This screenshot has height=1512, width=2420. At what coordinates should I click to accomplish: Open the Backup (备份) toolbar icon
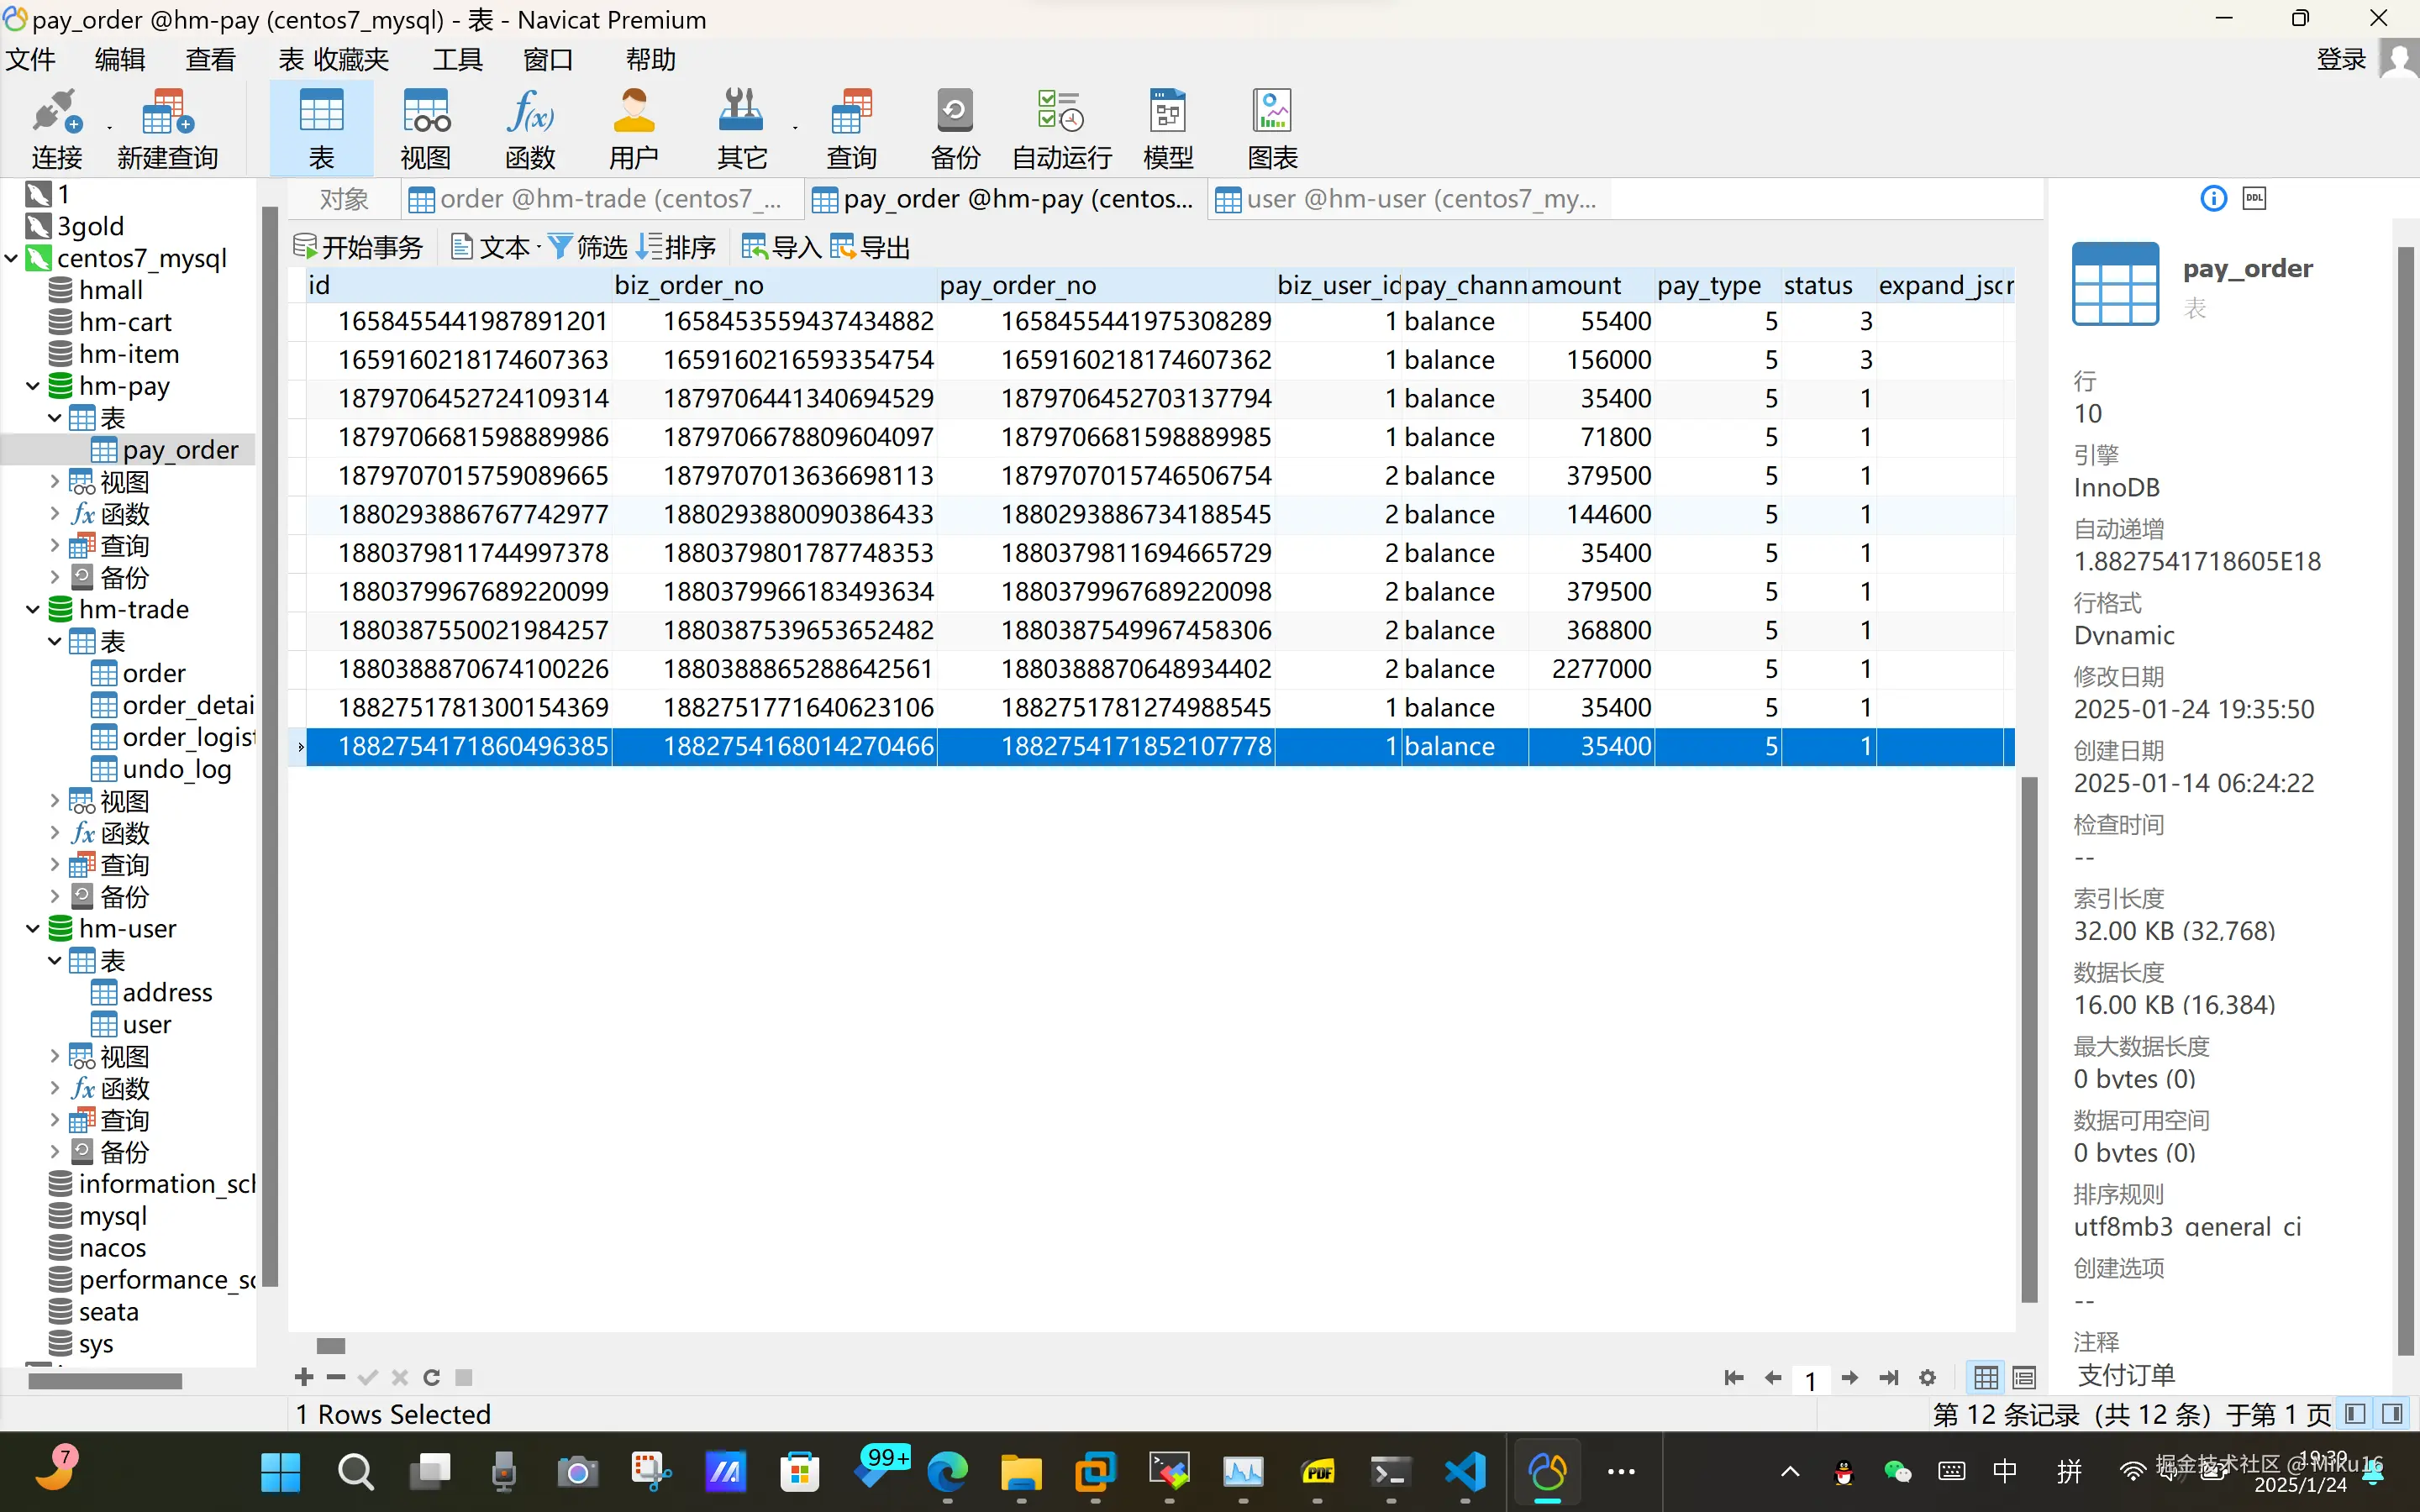(954, 128)
